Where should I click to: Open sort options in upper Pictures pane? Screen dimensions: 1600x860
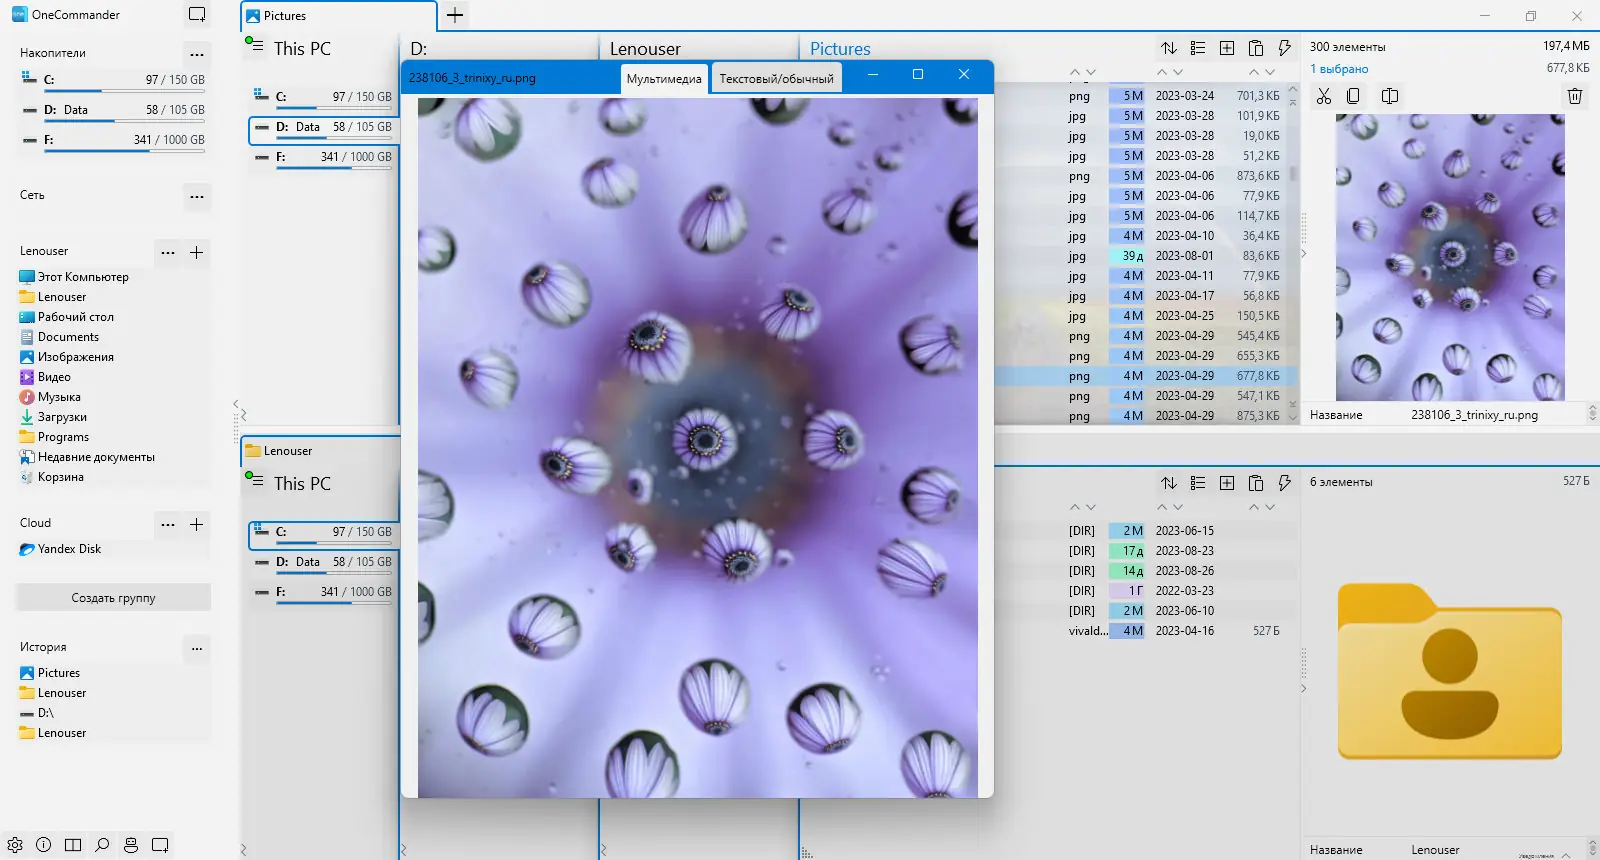click(x=1169, y=48)
